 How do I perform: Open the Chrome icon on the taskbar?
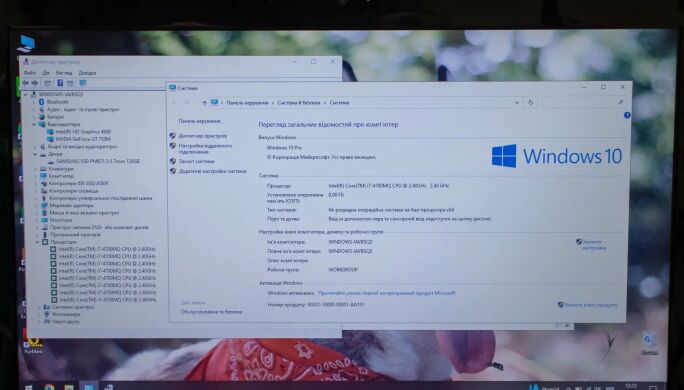[49, 387]
